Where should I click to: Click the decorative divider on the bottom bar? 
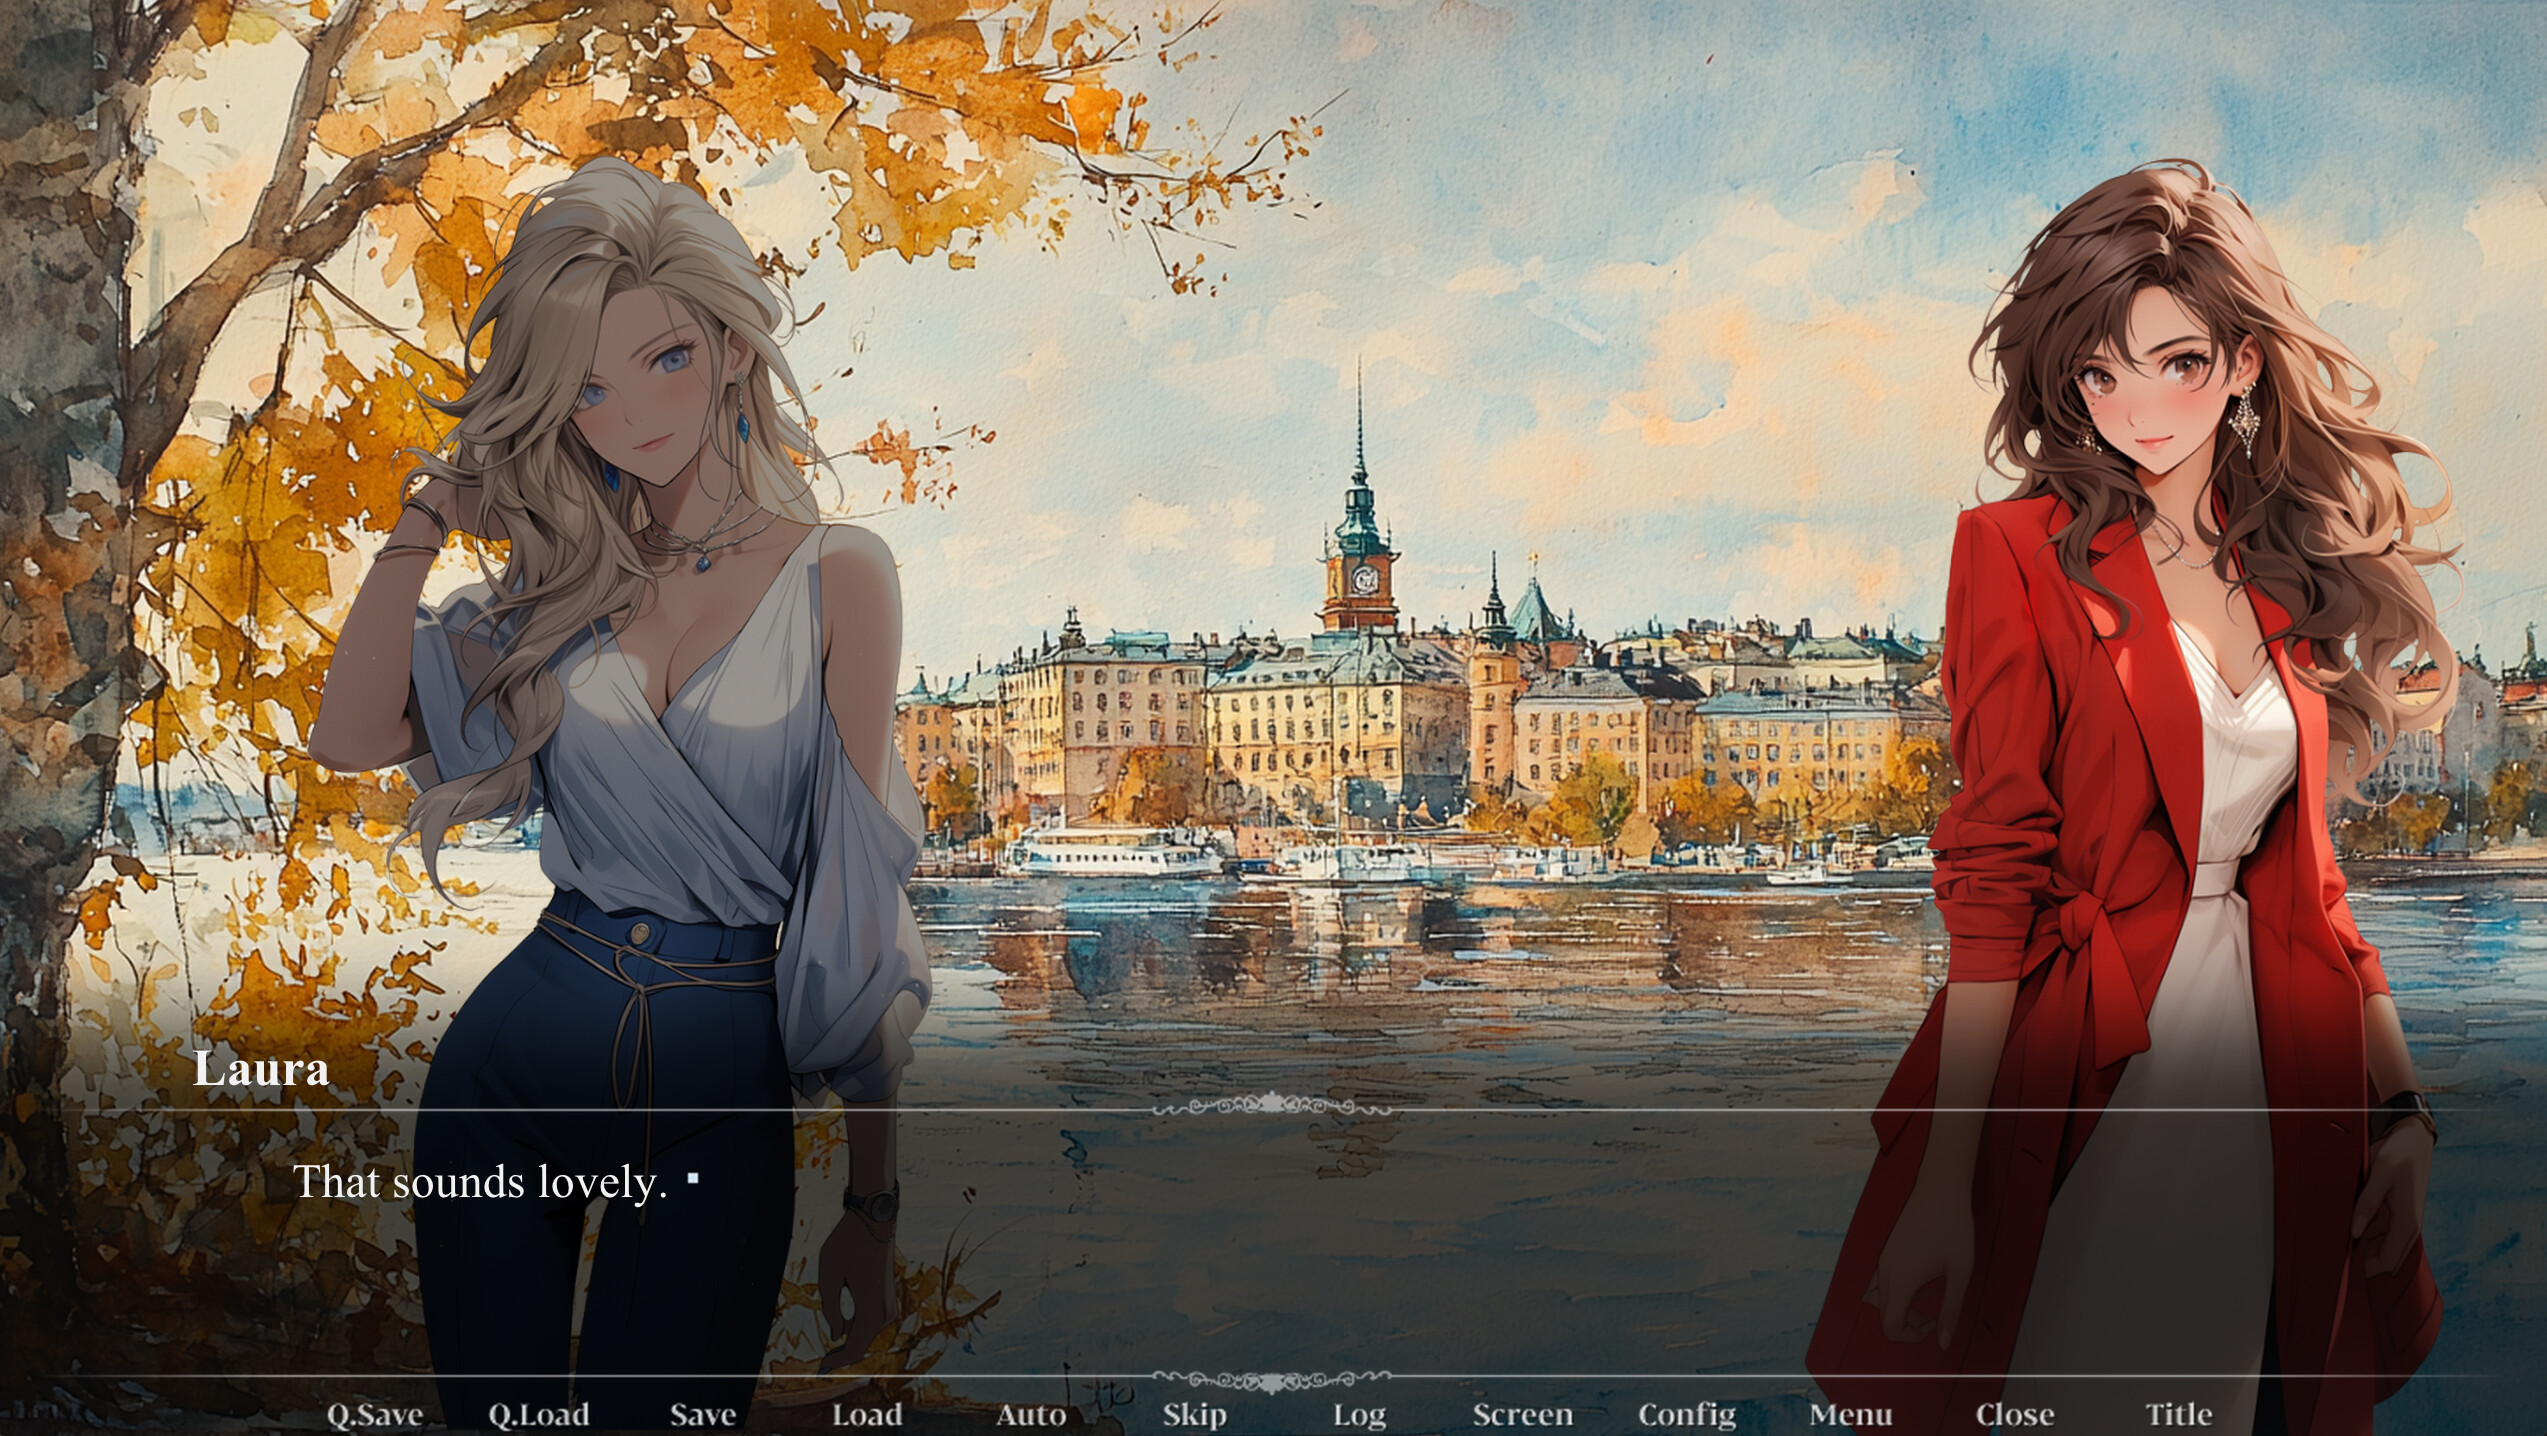[x=1273, y=1378]
